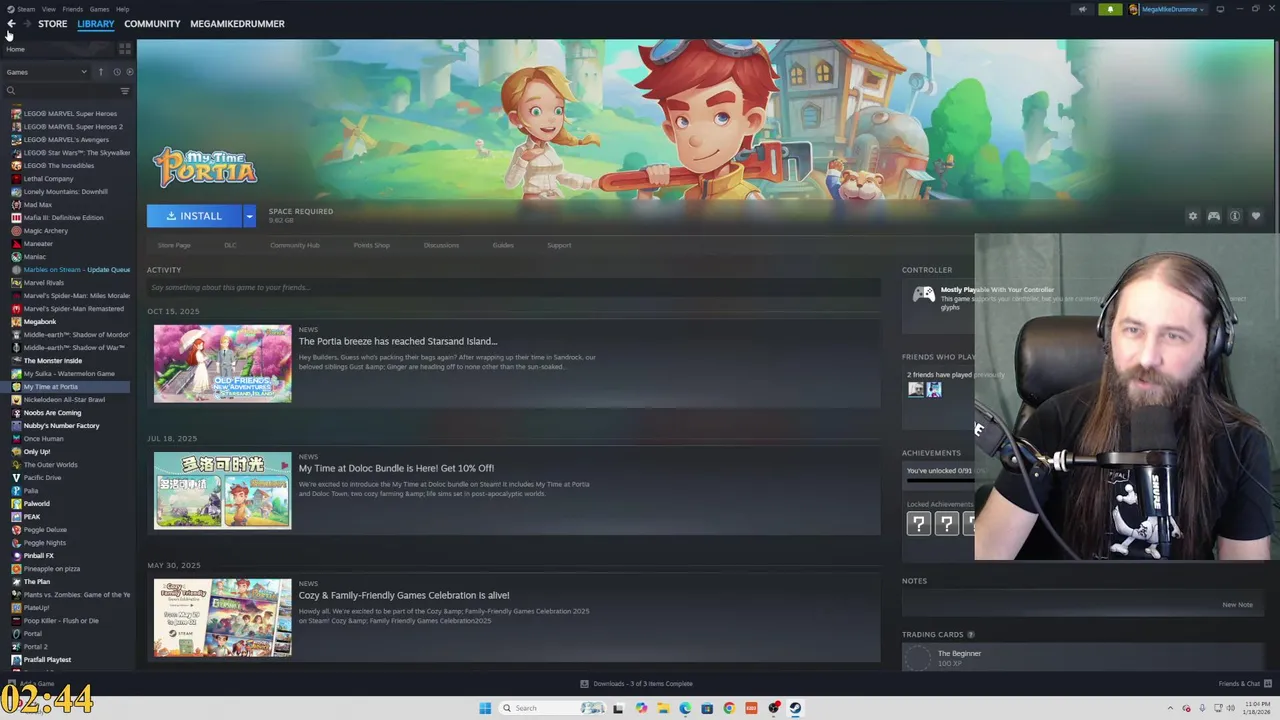Open Microsoft Edge from taskbar
Viewport: 1280px width, 720px height.
click(x=685, y=708)
